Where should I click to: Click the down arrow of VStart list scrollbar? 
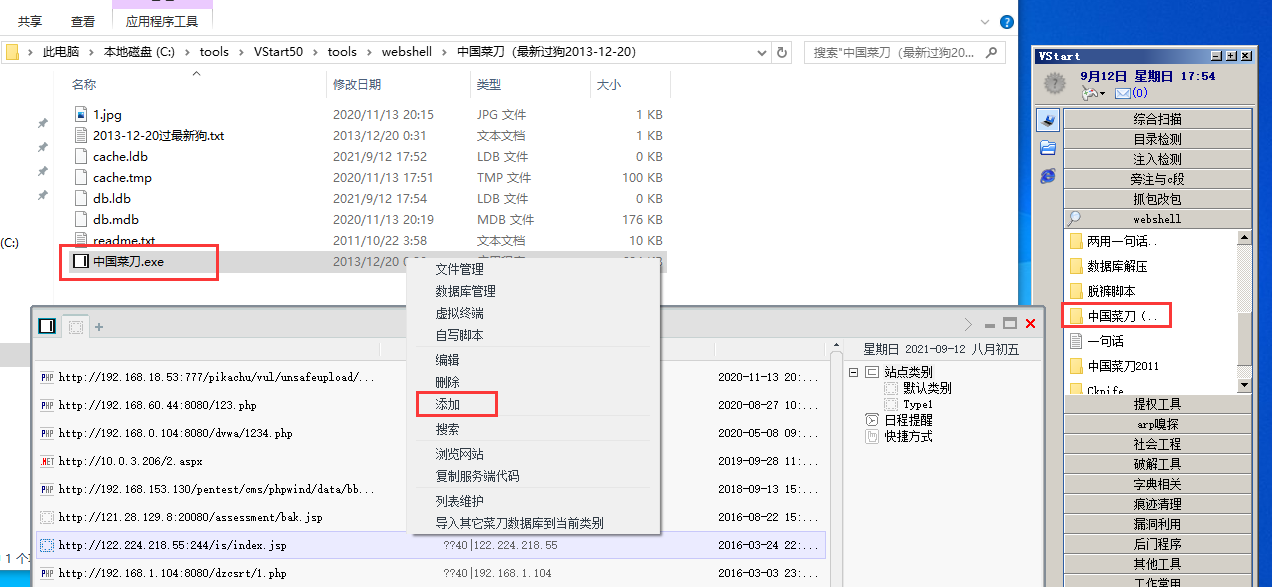click(1244, 385)
